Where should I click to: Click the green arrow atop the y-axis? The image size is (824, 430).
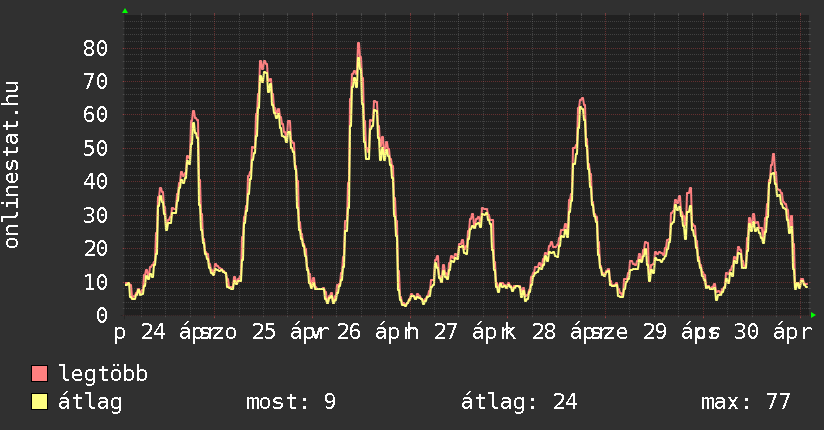pos(125,11)
